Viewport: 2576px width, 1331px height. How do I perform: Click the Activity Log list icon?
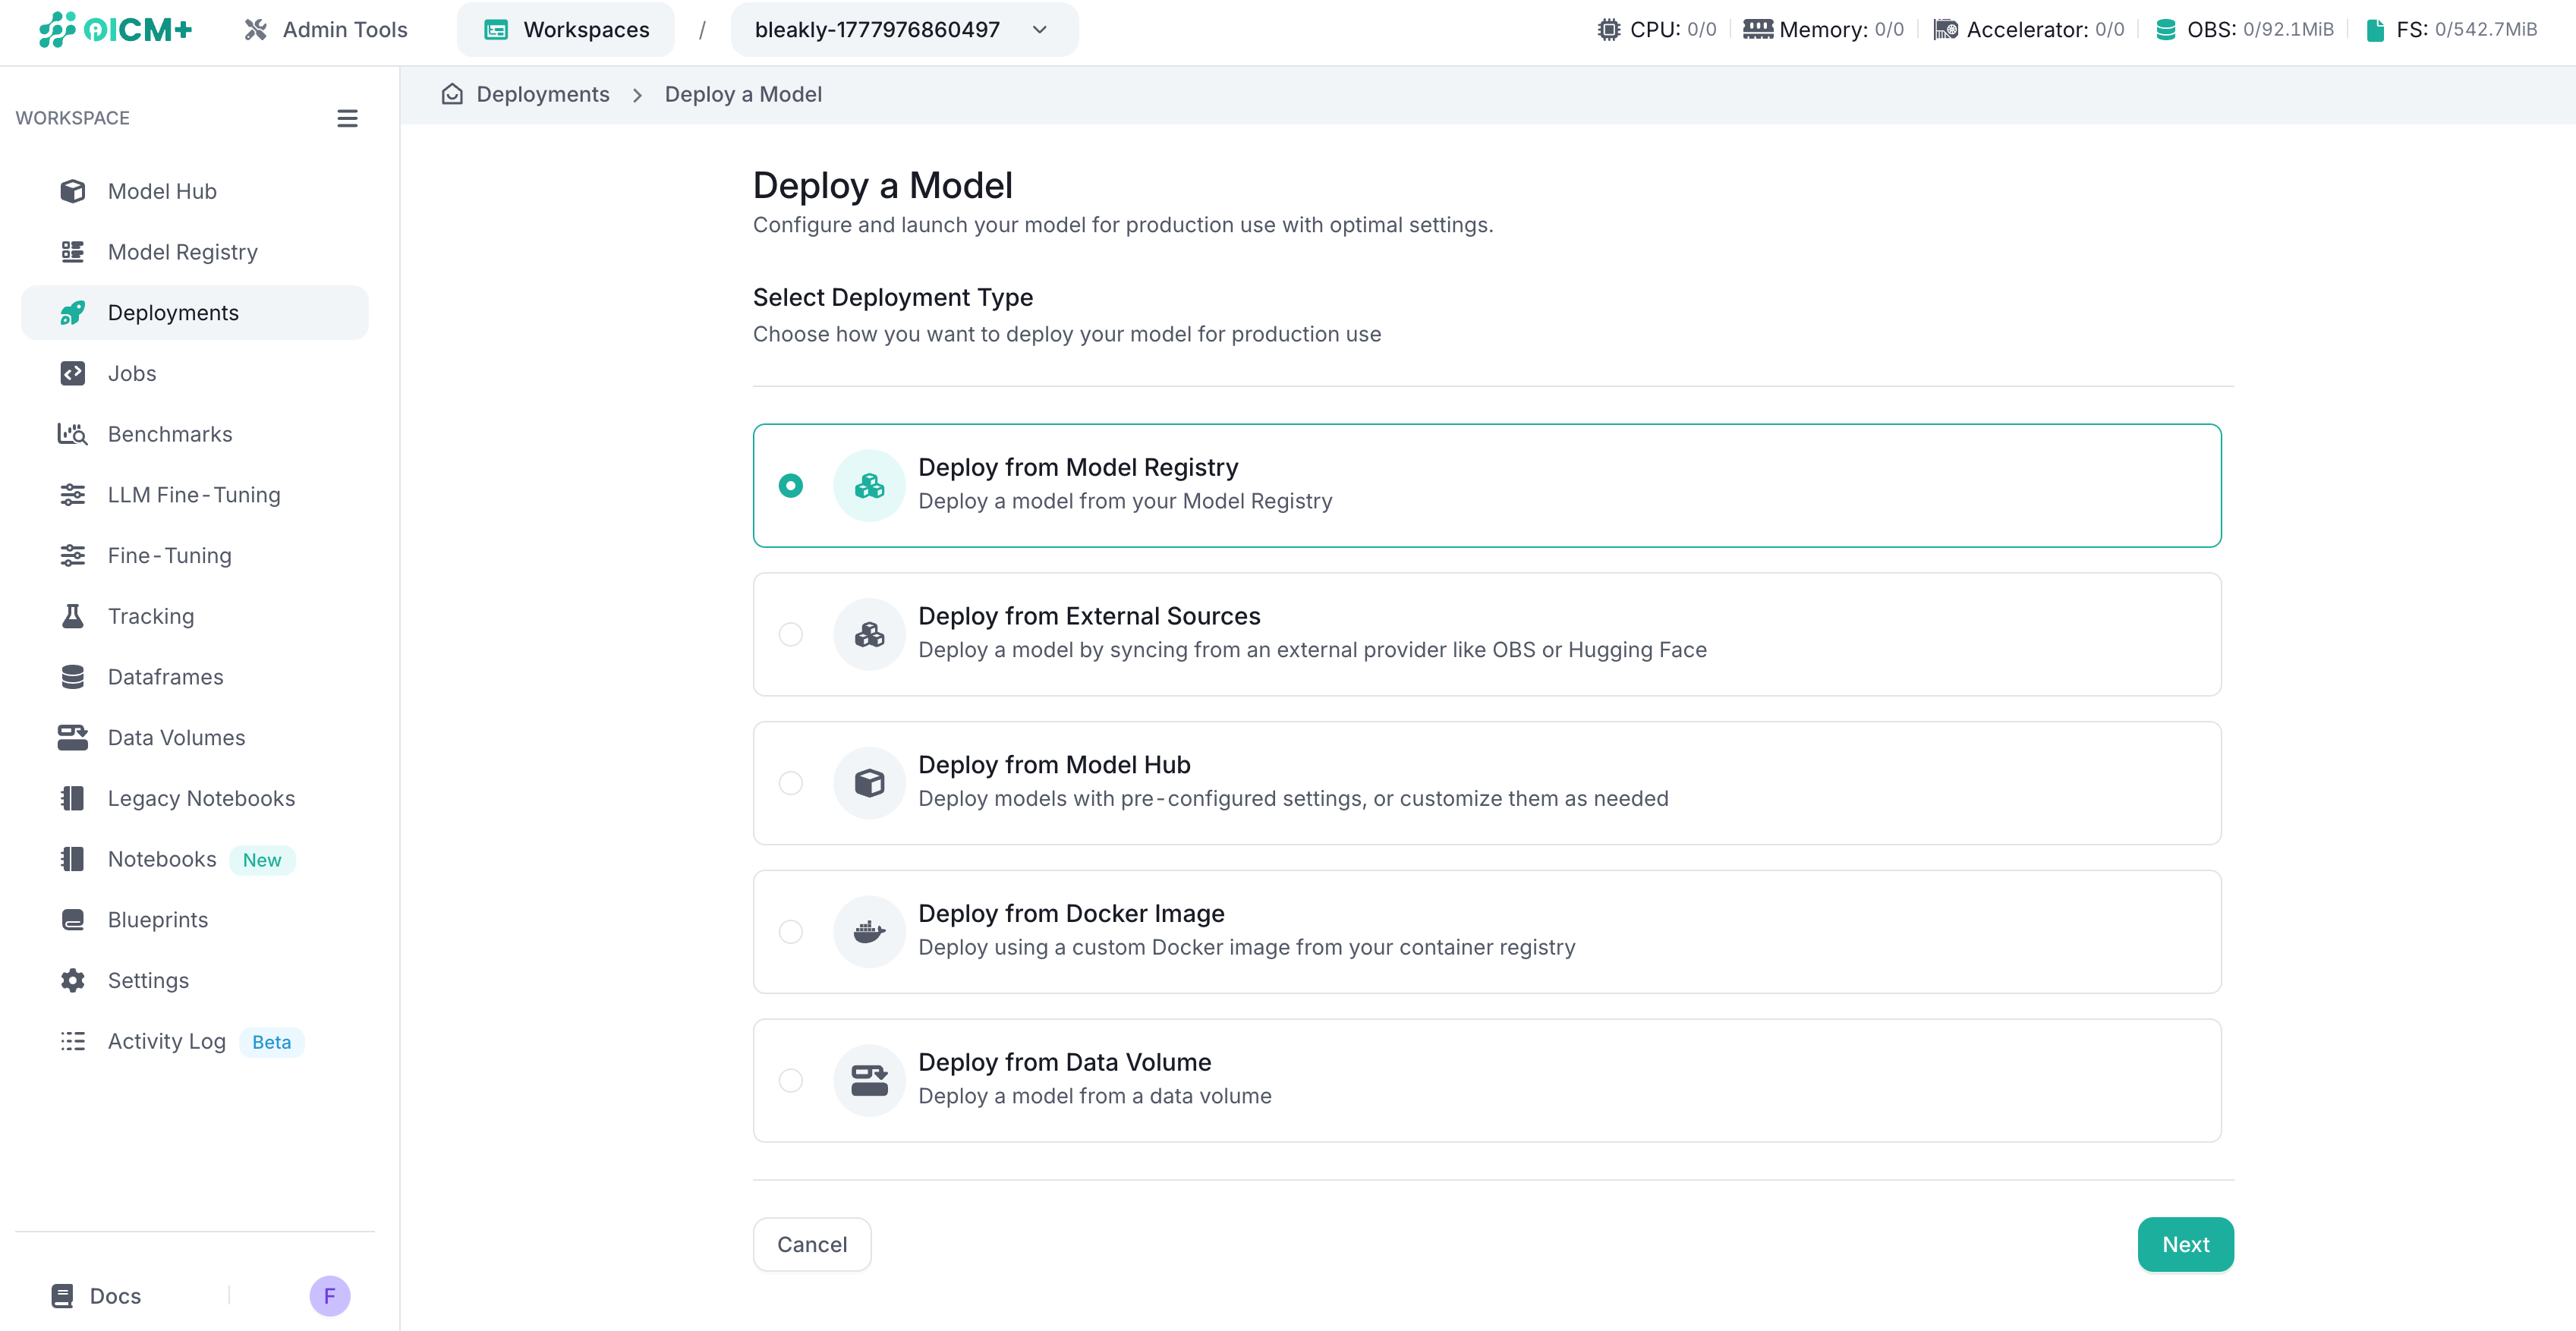pos(72,1041)
